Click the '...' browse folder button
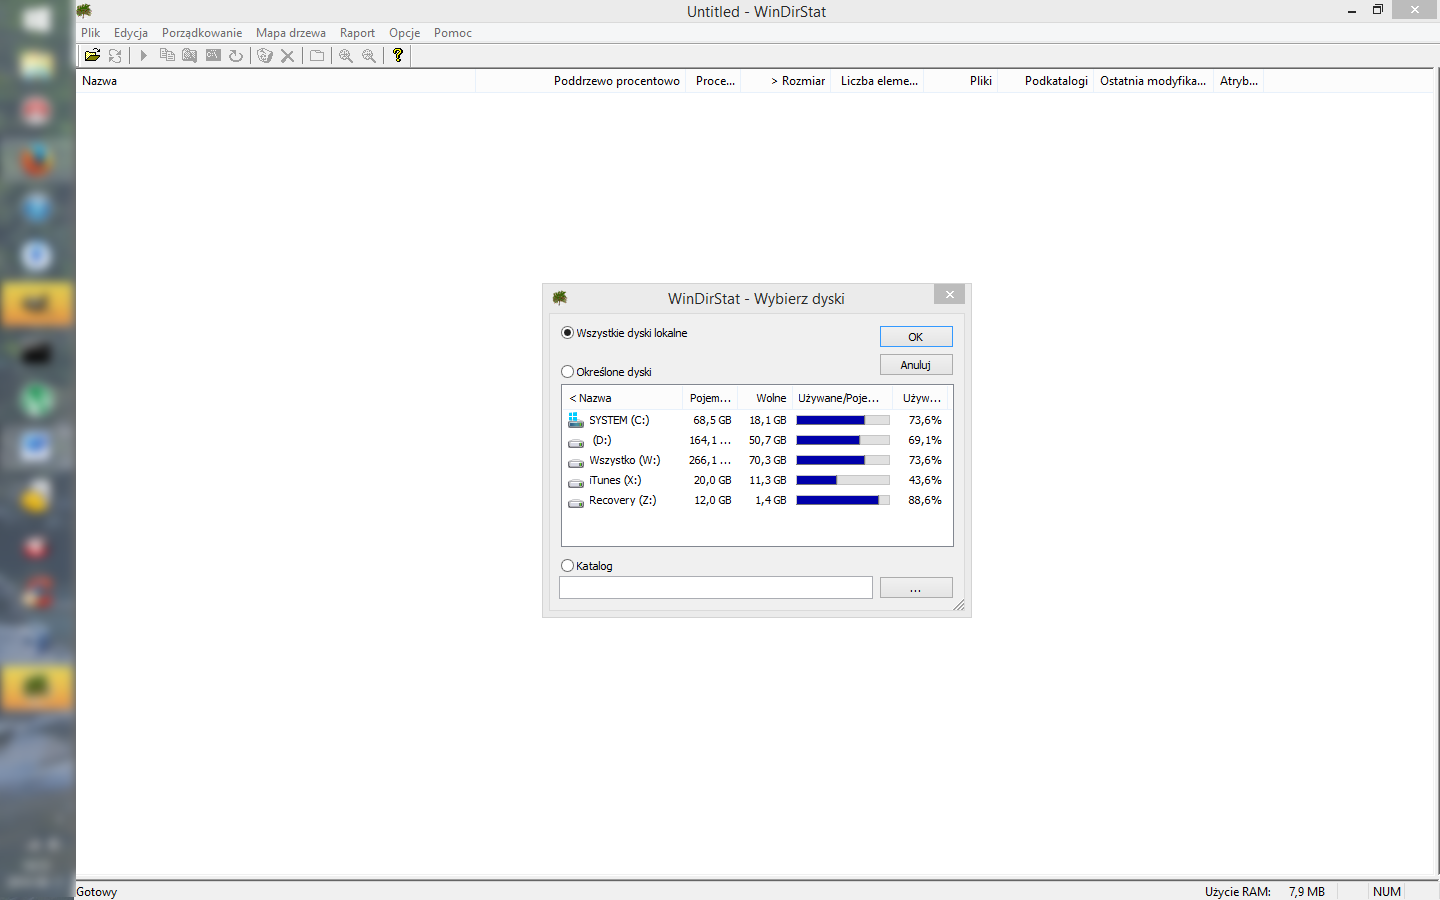Image resolution: width=1440 pixels, height=900 pixels. click(916, 588)
